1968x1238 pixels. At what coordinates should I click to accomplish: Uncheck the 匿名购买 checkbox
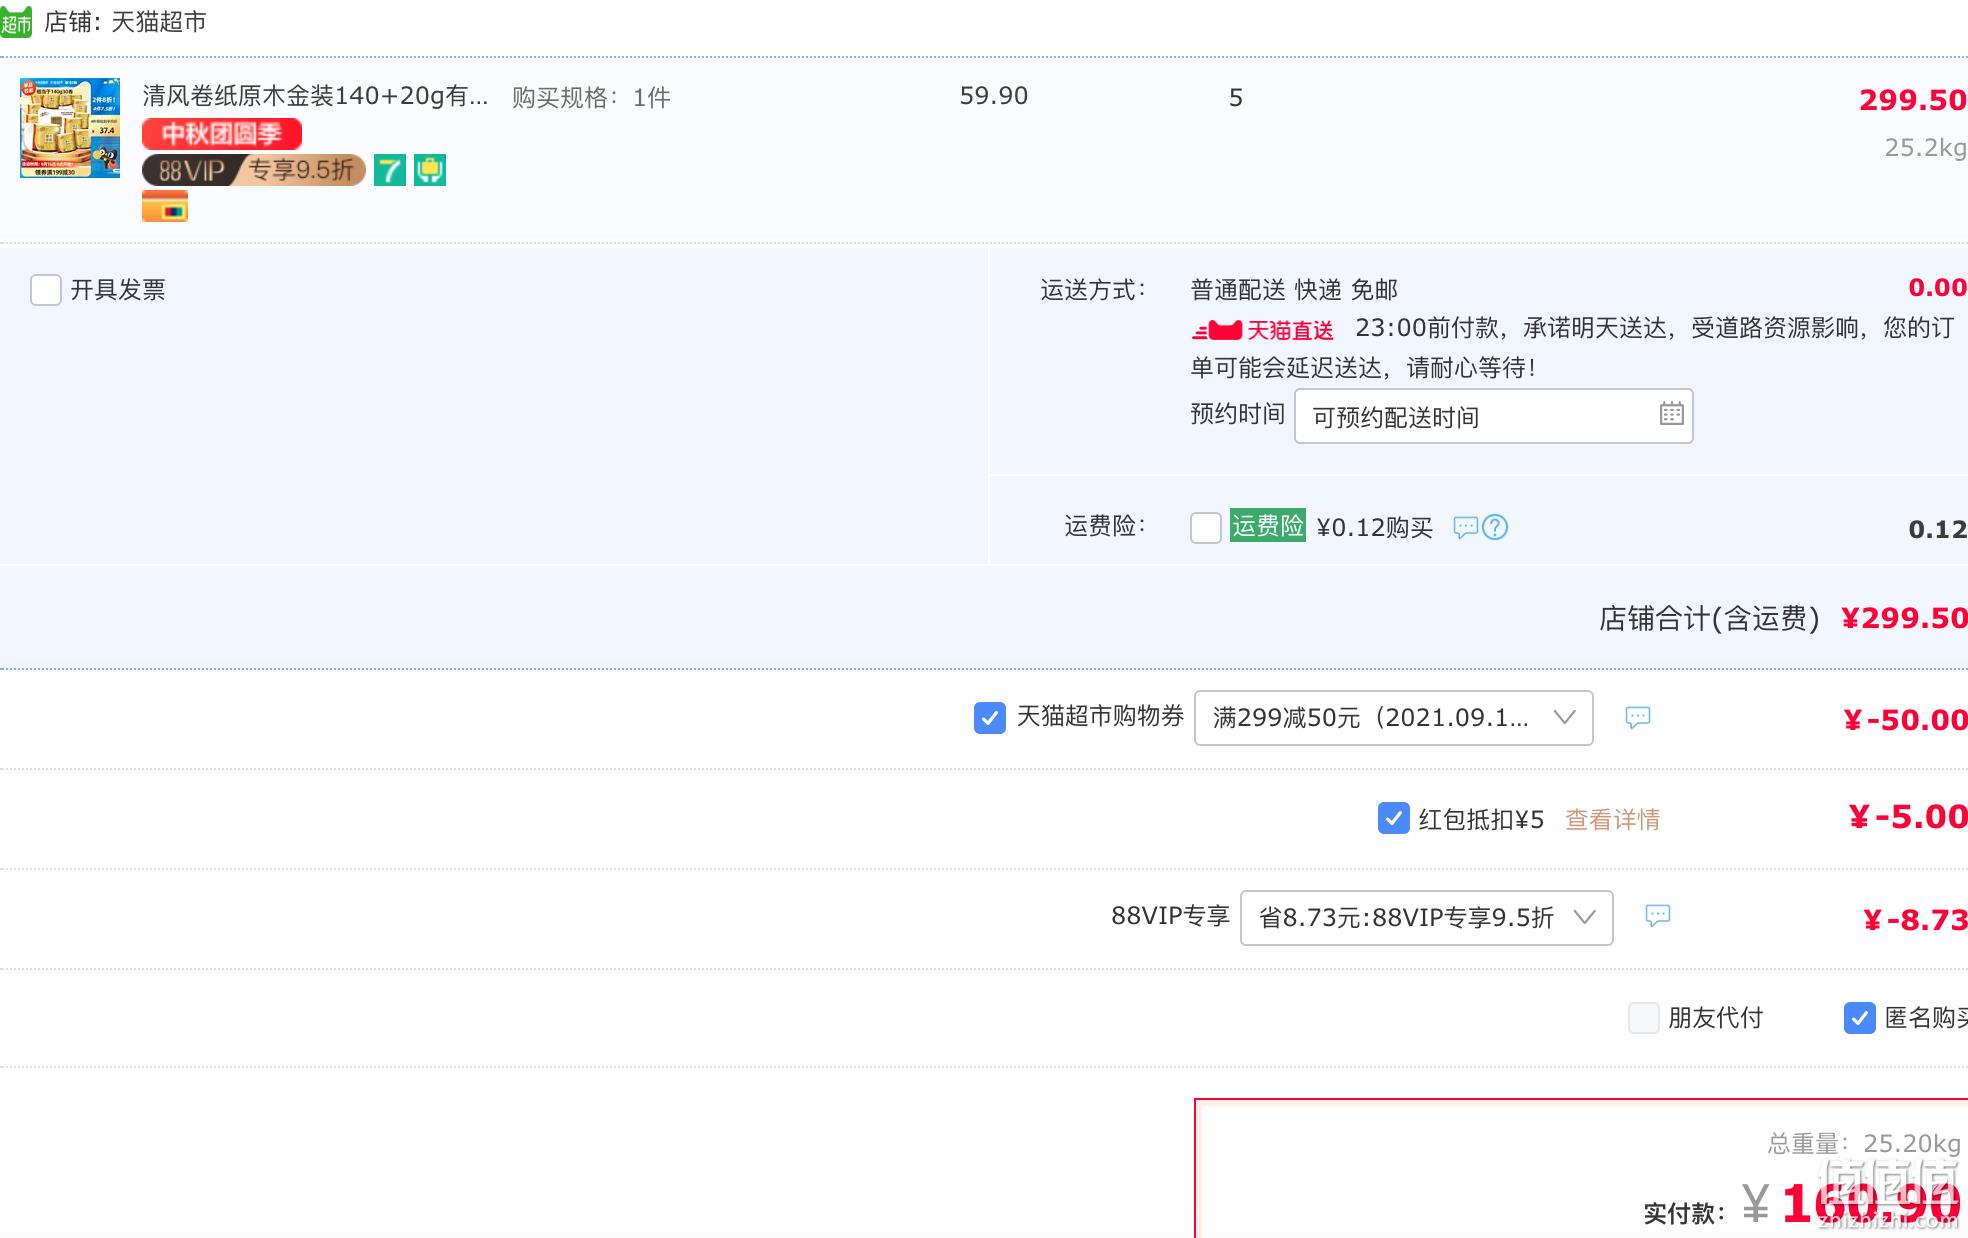(1860, 1018)
